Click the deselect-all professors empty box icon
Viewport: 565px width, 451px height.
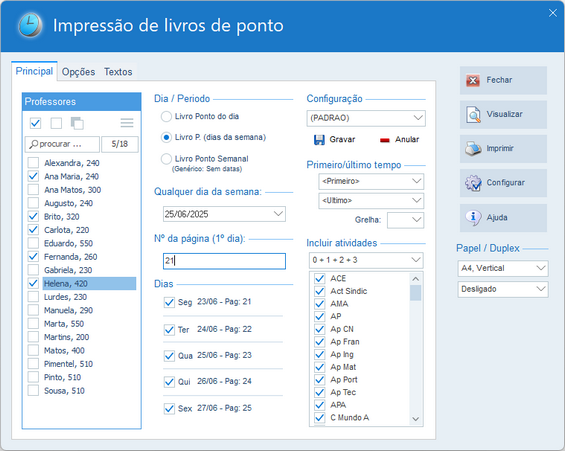click(x=56, y=123)
